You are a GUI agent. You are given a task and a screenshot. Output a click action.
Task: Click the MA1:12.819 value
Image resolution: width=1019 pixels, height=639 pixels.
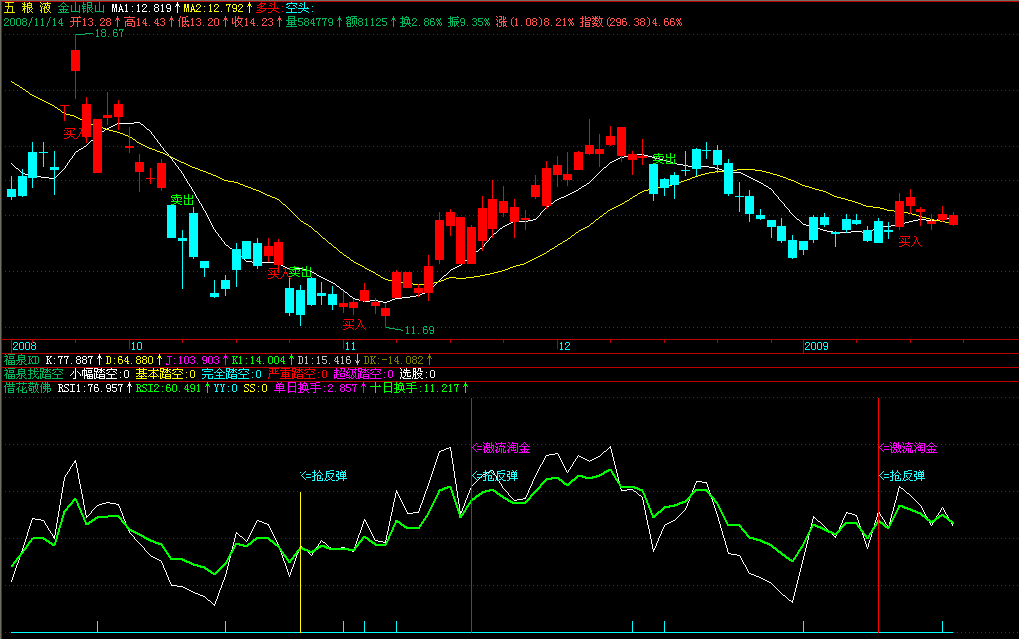(x=142, y=8)
